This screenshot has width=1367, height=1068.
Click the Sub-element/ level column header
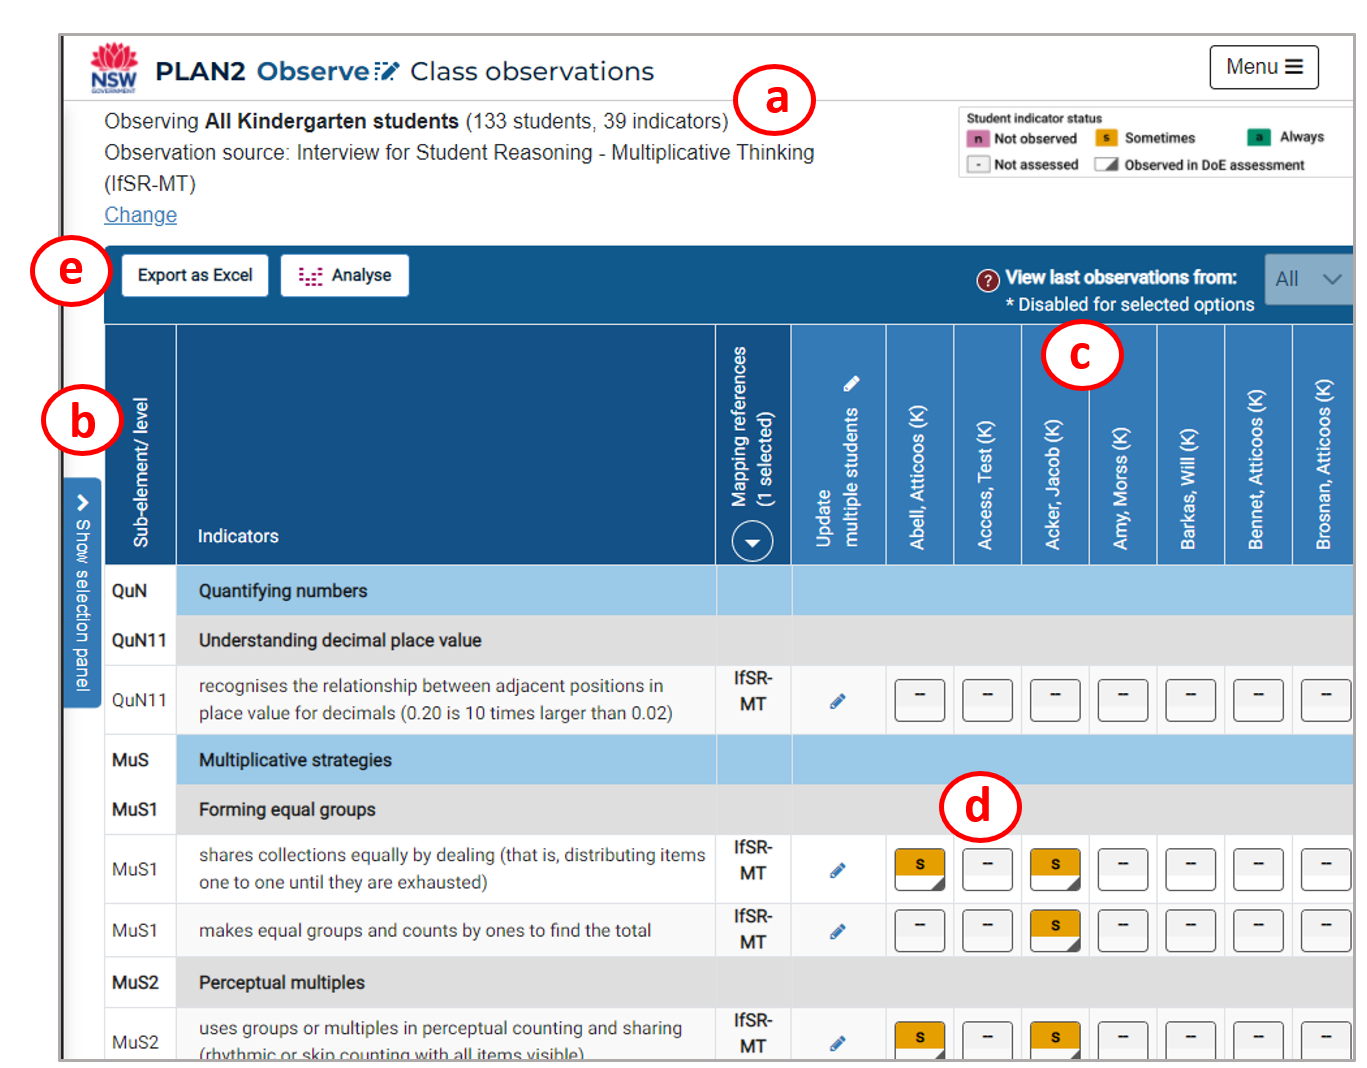point(141,445)
